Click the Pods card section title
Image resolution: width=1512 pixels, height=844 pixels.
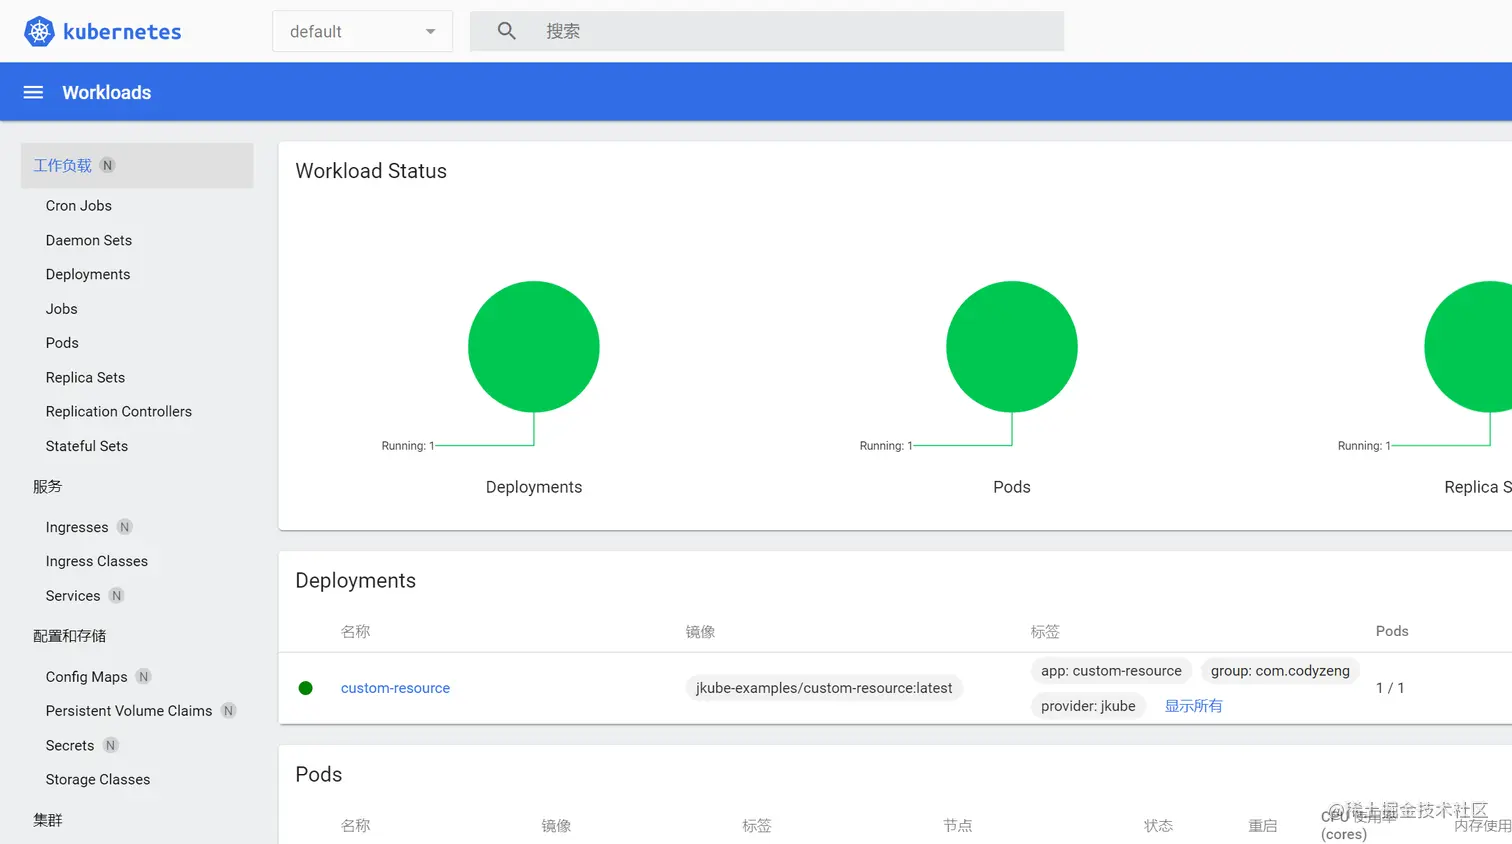coord(318,775)
